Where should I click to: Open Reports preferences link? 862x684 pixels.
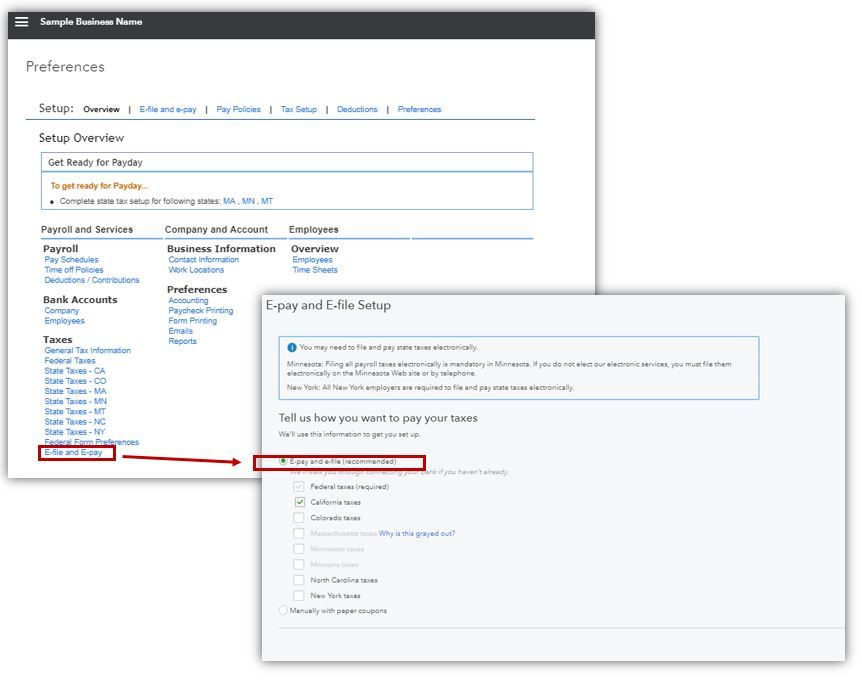point(183,341)
